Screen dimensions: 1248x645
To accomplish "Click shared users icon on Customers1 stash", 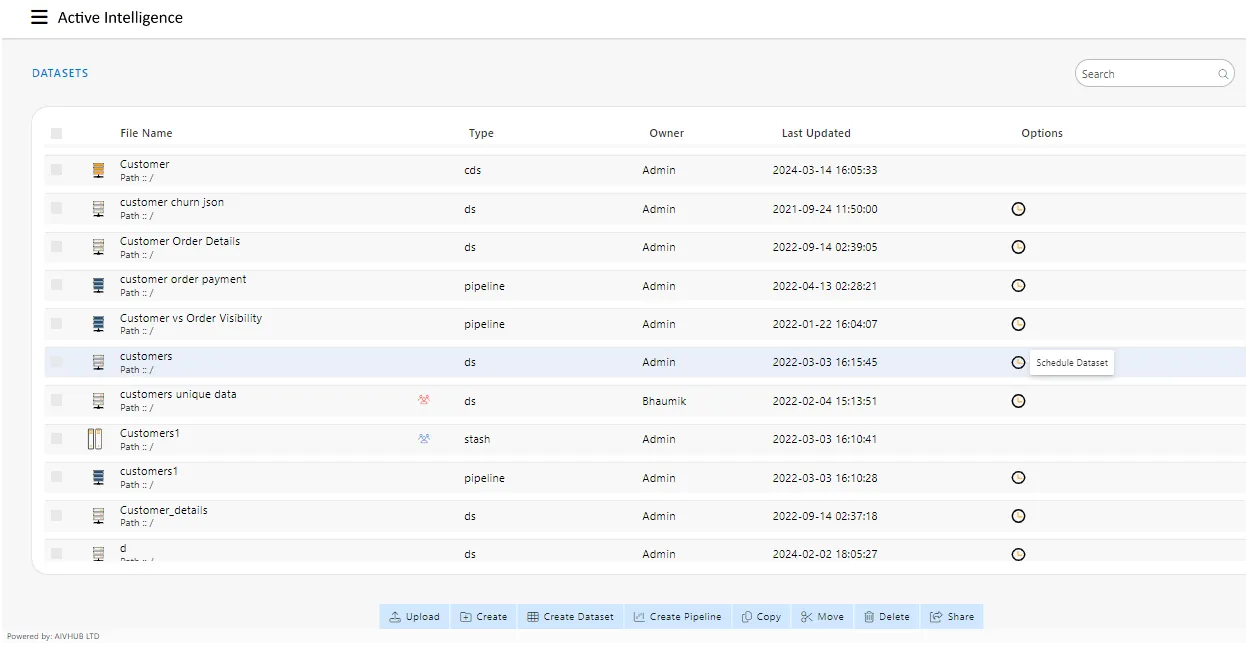I will click(x=424, y=438).
